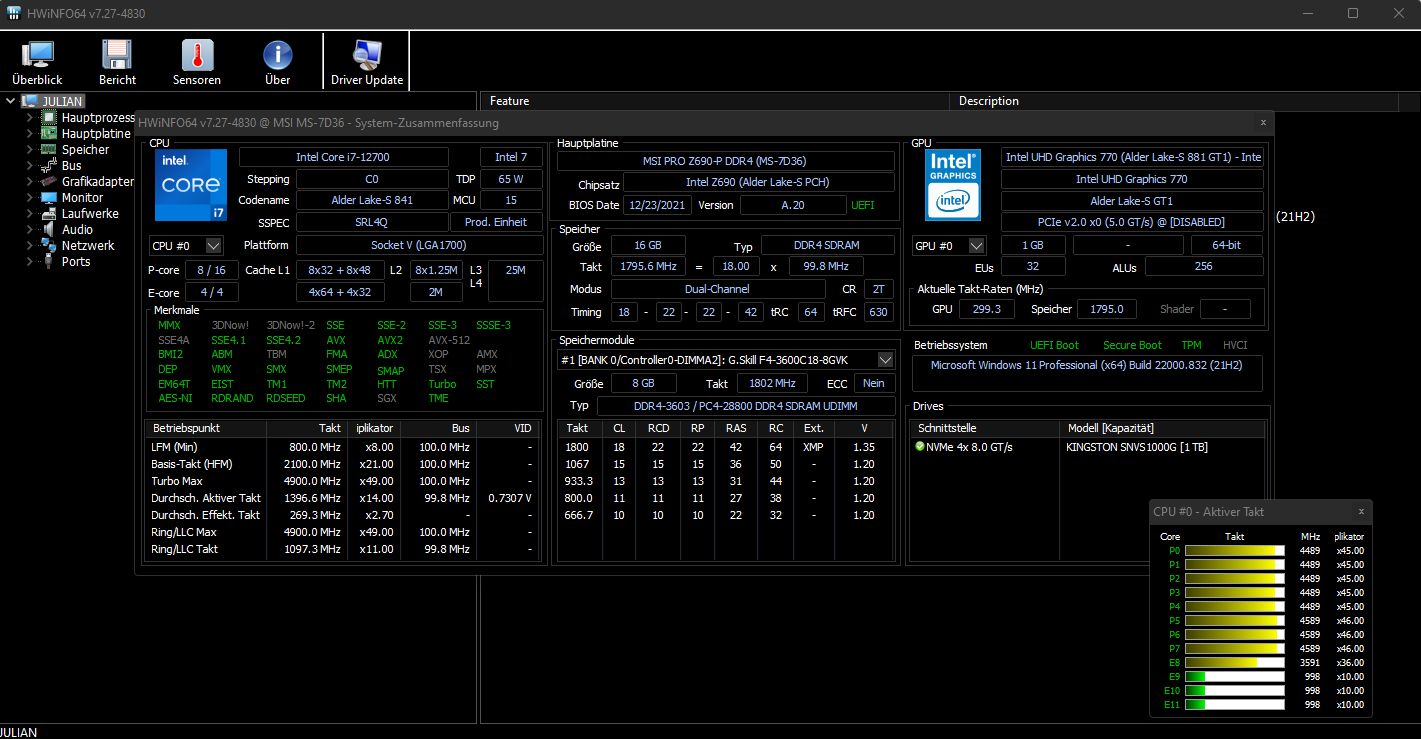The width and height of the screenshot is (1421, 739).
Task: Click the Intel Graphics logo
Action: 953,185
